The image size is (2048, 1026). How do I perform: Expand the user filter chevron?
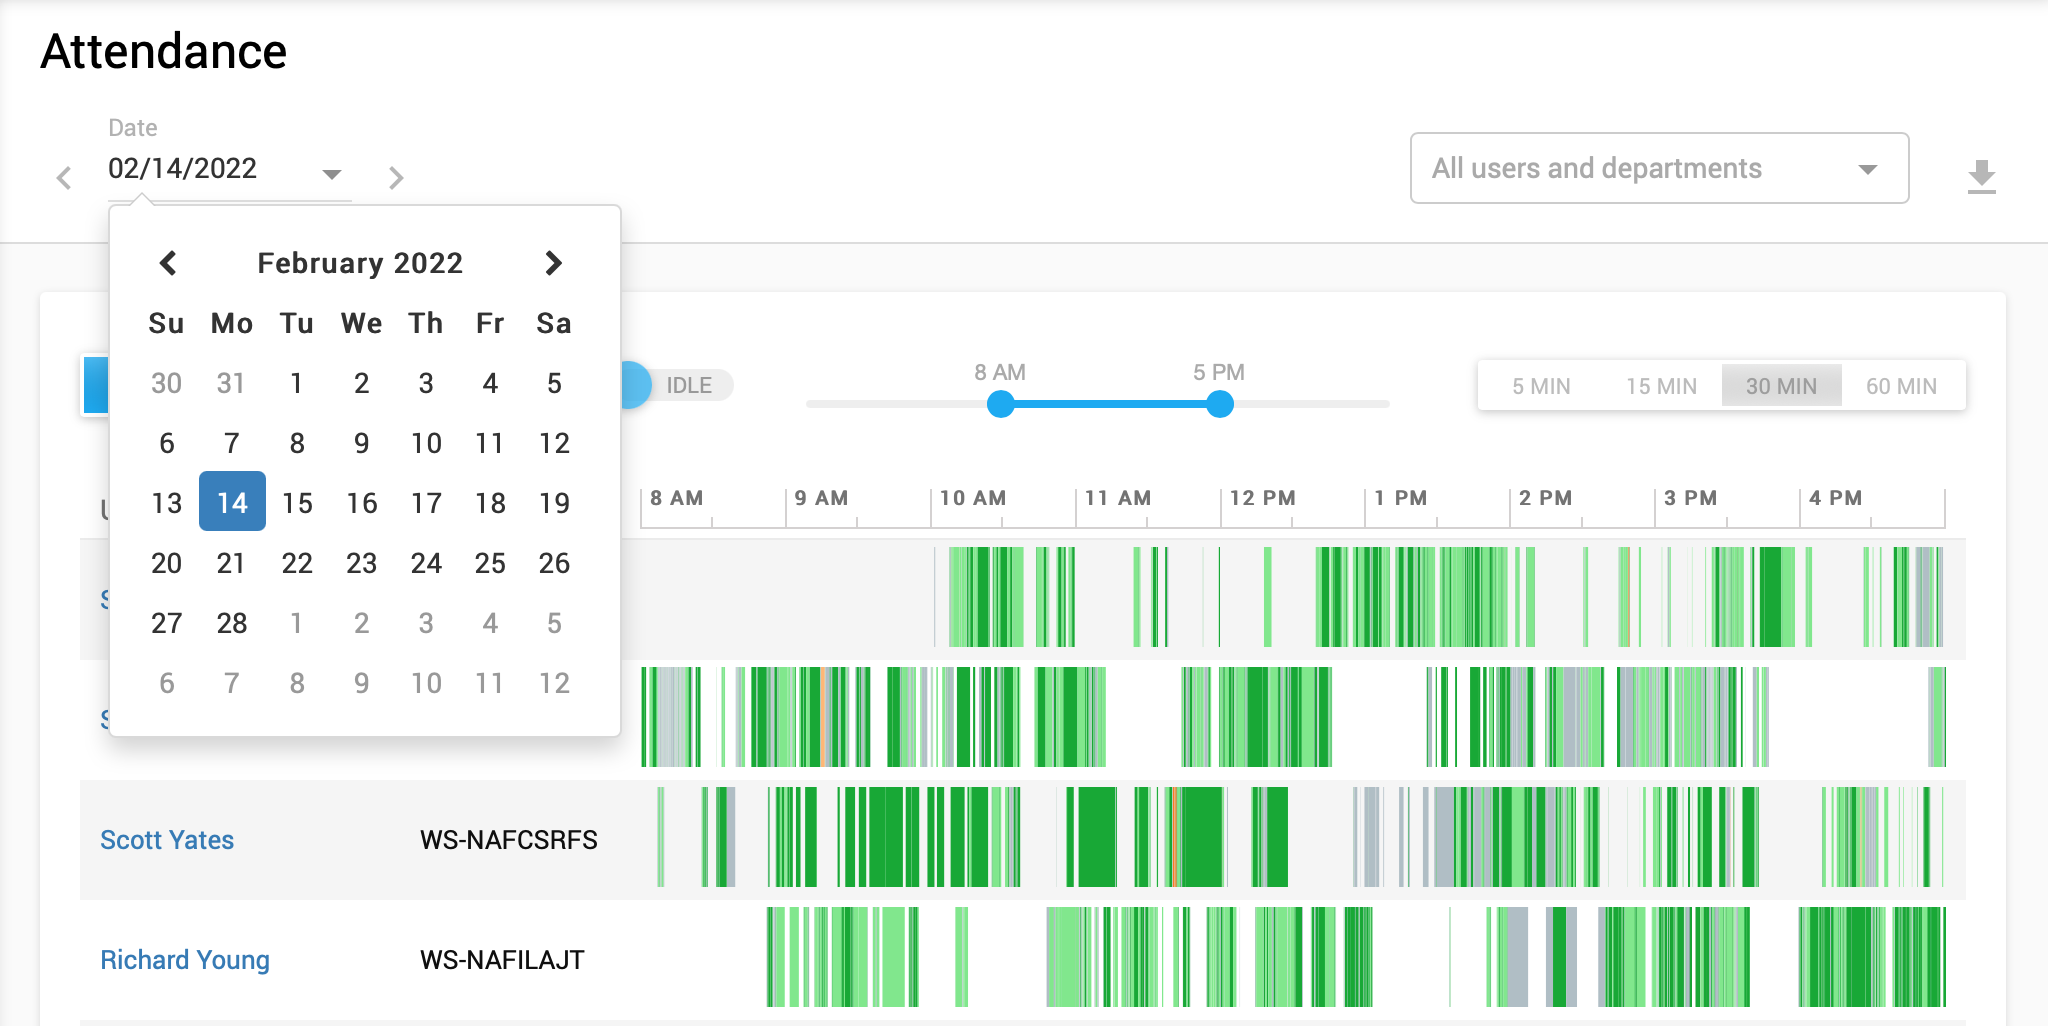1868,168
